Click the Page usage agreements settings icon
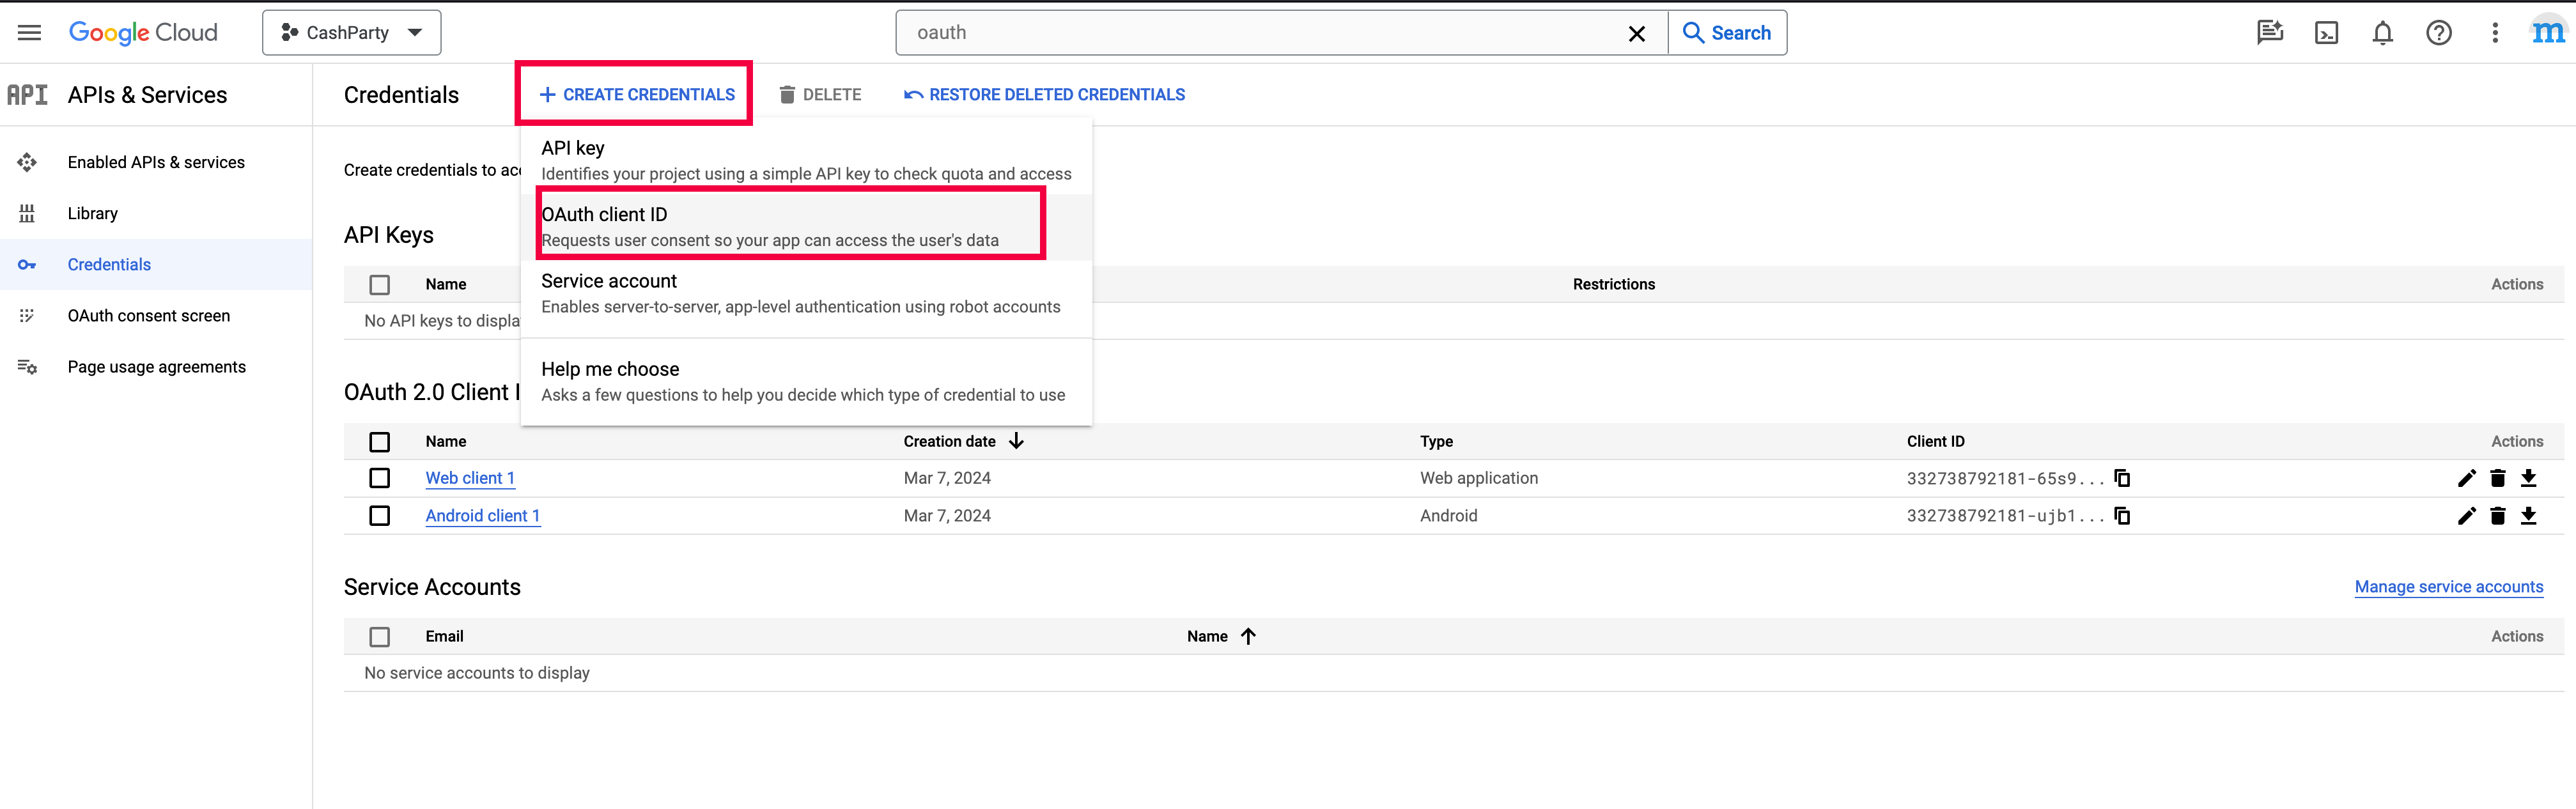Screen dimensions: 2576x809 (27, 366)
